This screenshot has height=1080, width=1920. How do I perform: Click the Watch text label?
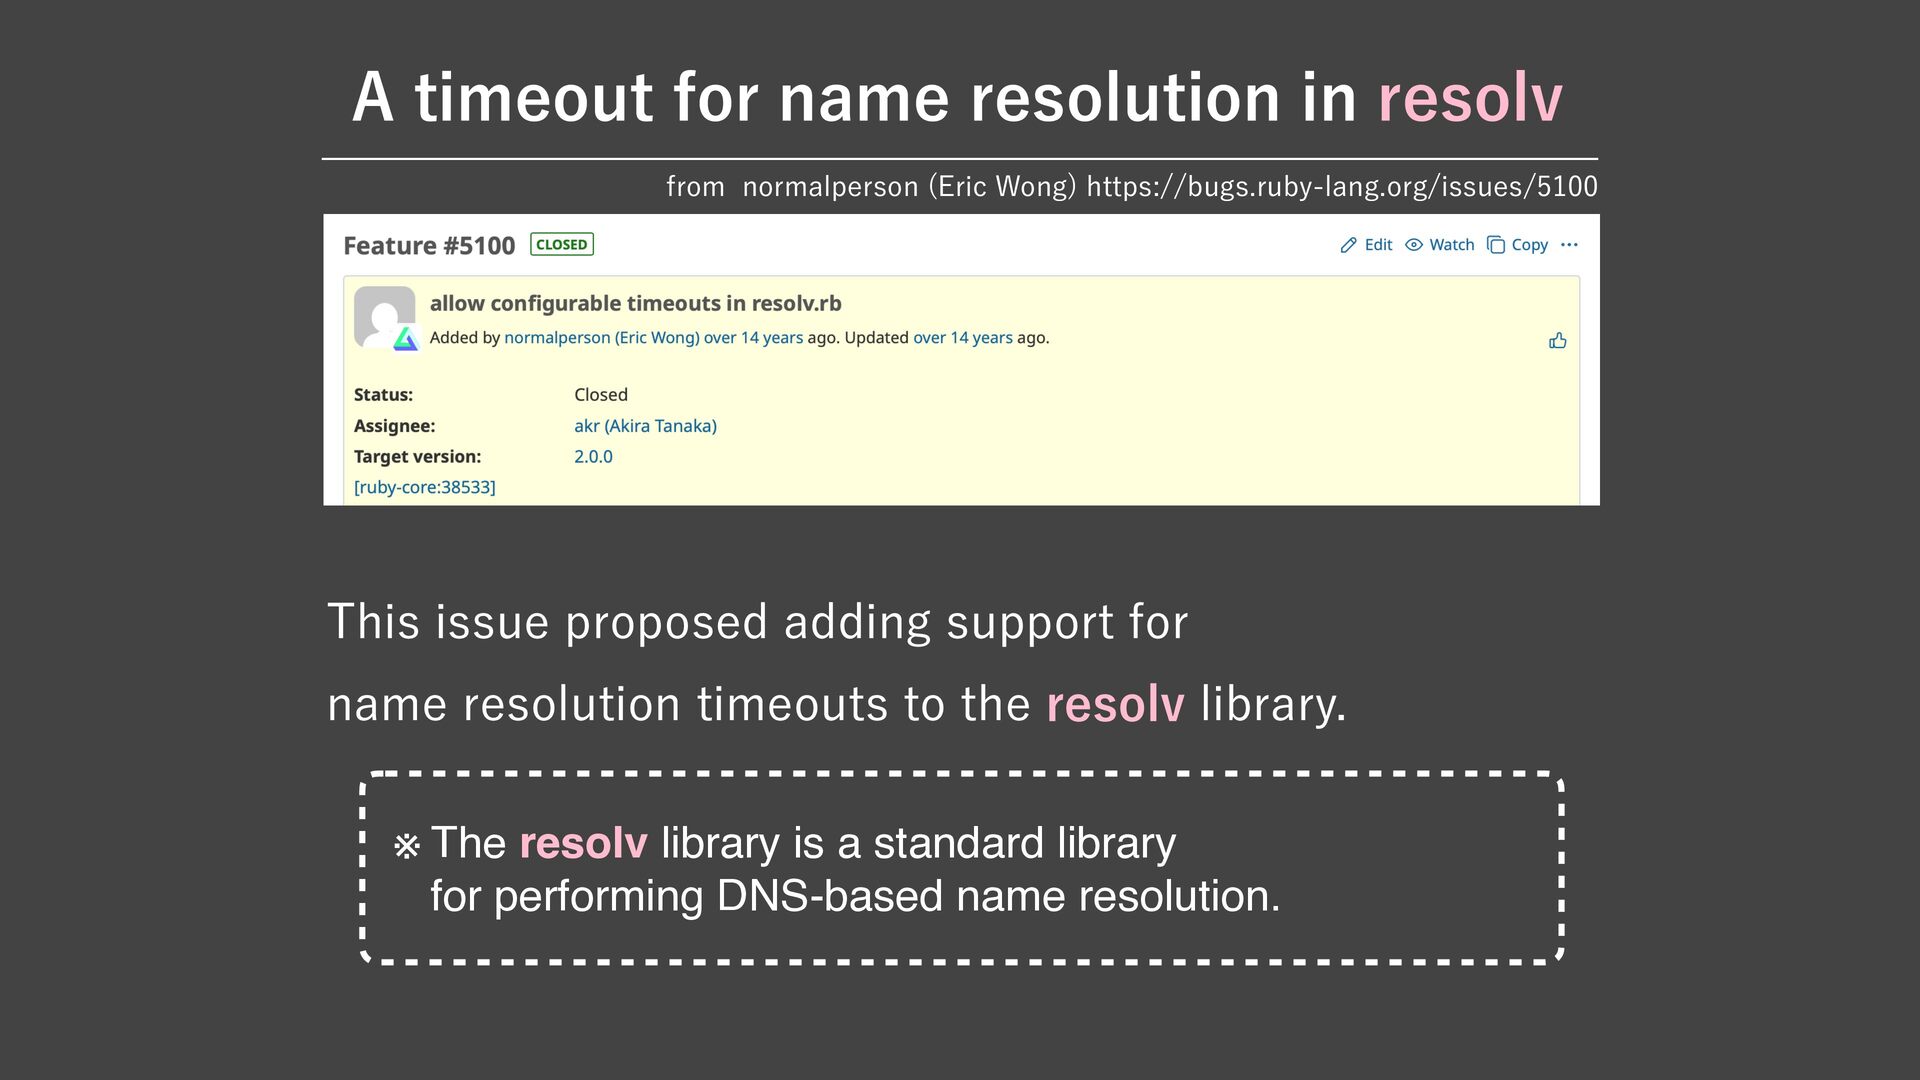(x=1451, y=245)
